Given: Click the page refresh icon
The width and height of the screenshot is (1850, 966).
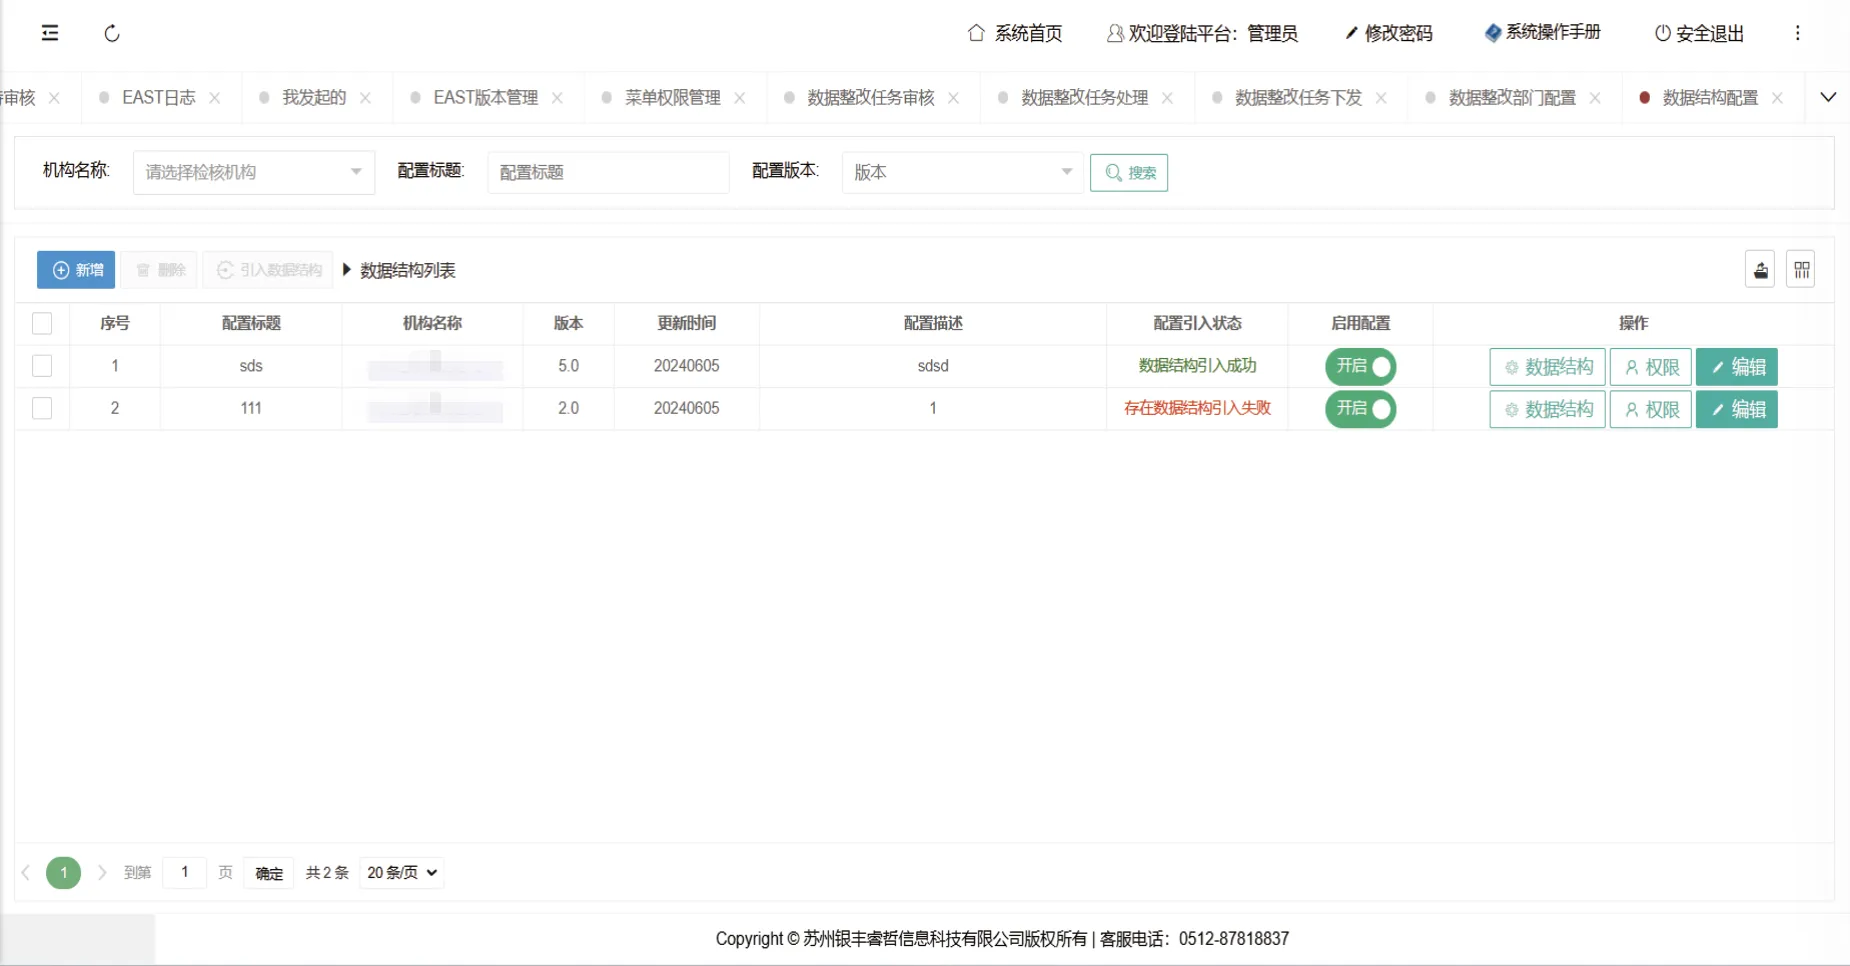Looking at the screenshot, I should 112,33.
